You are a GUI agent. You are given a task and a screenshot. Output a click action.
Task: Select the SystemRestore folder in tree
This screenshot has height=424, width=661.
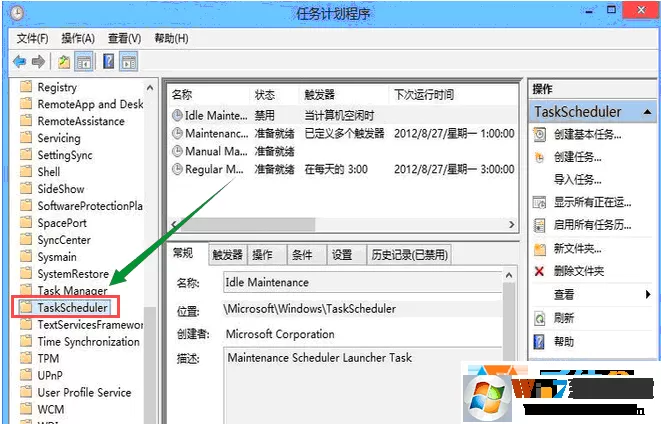(x=73, y=274)
